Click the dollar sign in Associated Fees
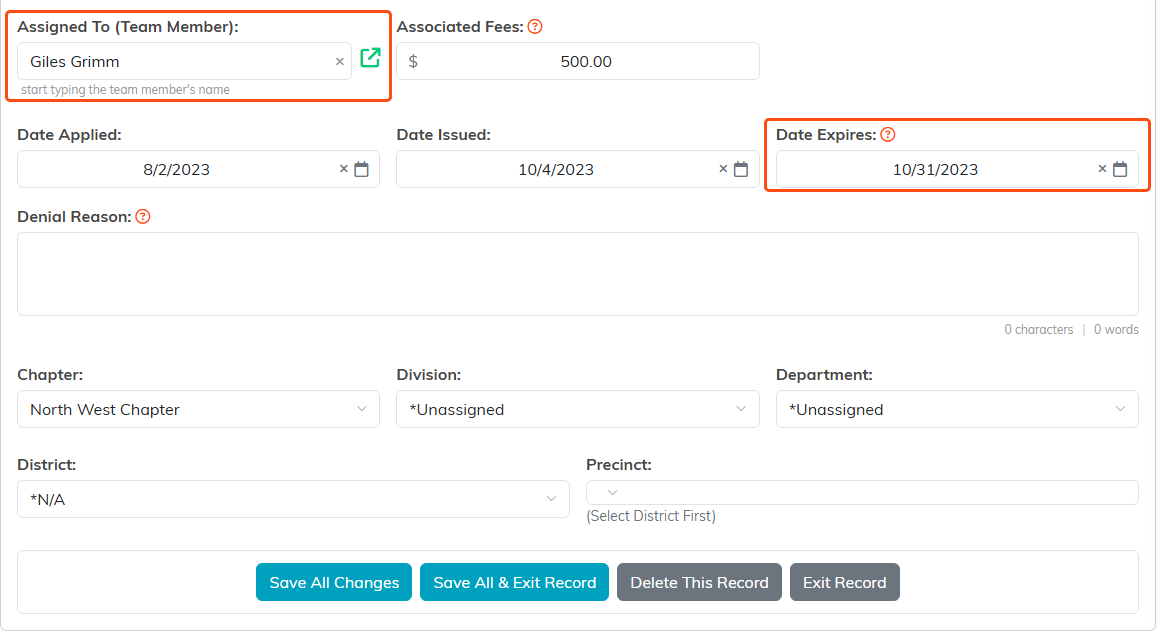The width and height of the screenshot is (1157, 632). pos(413,62)
